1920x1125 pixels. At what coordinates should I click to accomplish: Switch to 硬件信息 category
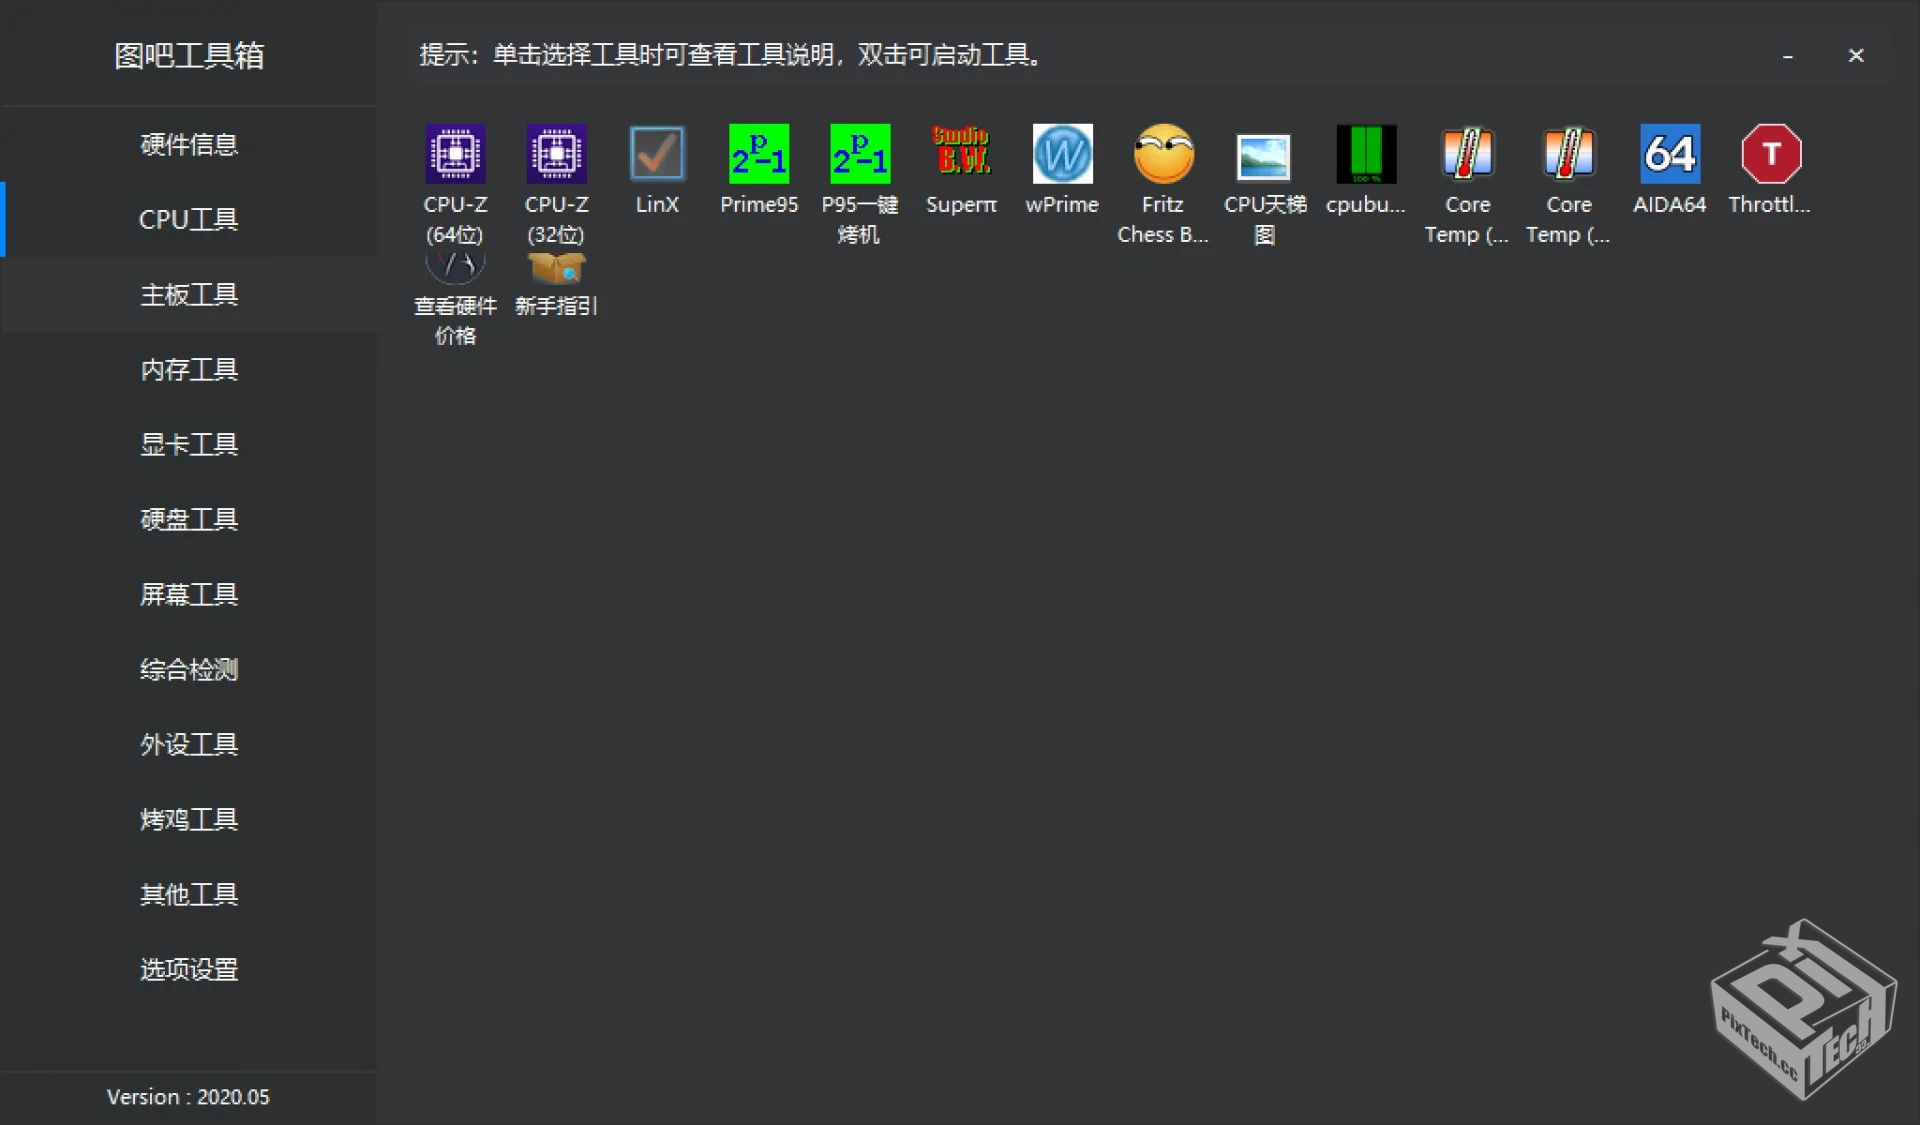[x=188, y=145]
